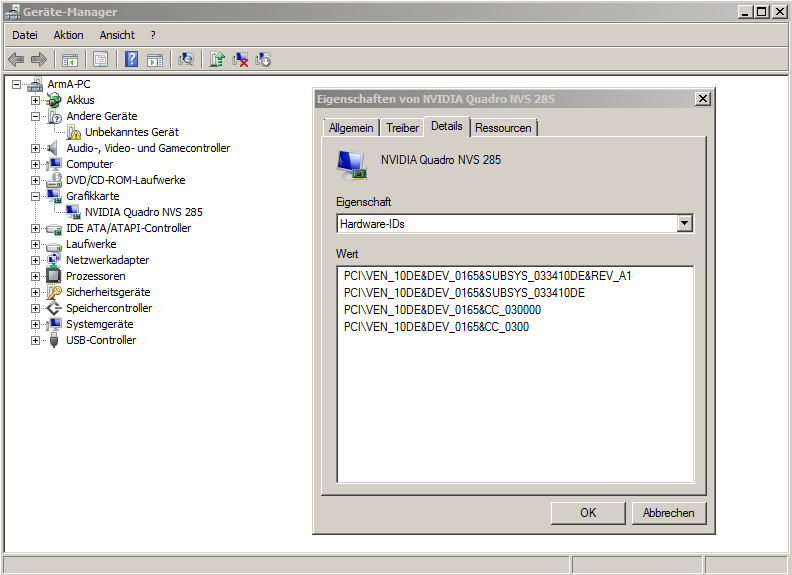Image resolution: width=792 pixels, height=575 pixels.
Task: Select the Netzwerkadapter icon
Action: click(54, 260)
